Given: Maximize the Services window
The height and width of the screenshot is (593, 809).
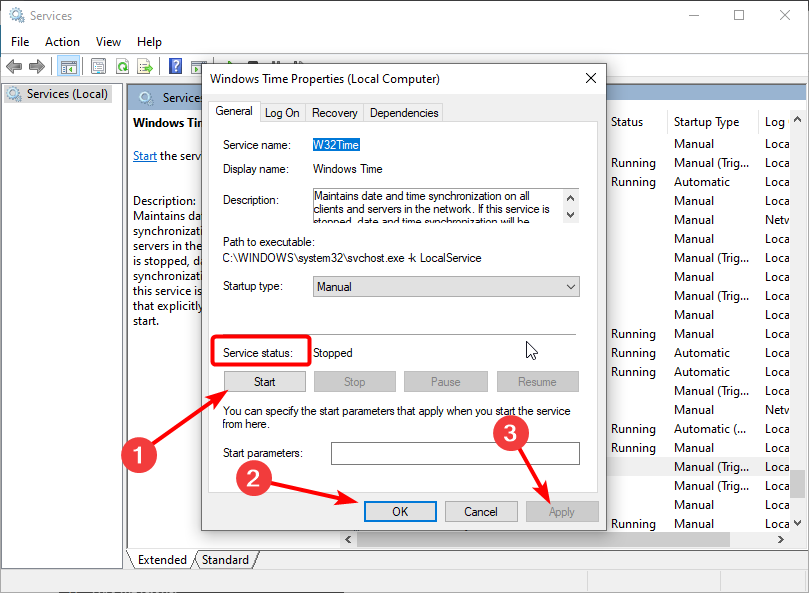Looking at the screenshot, I should (739, 15).
